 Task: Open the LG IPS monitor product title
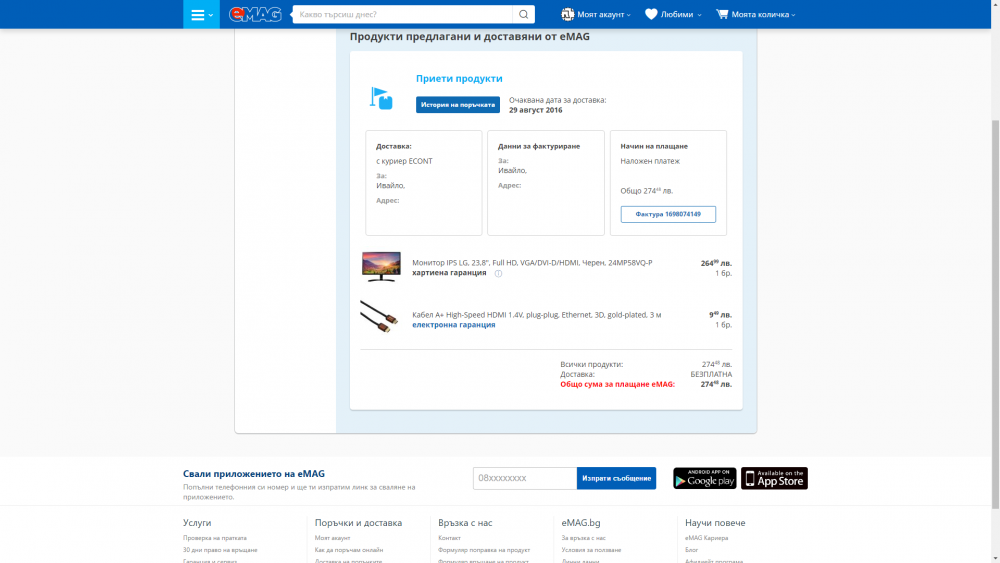pos(532,263)
